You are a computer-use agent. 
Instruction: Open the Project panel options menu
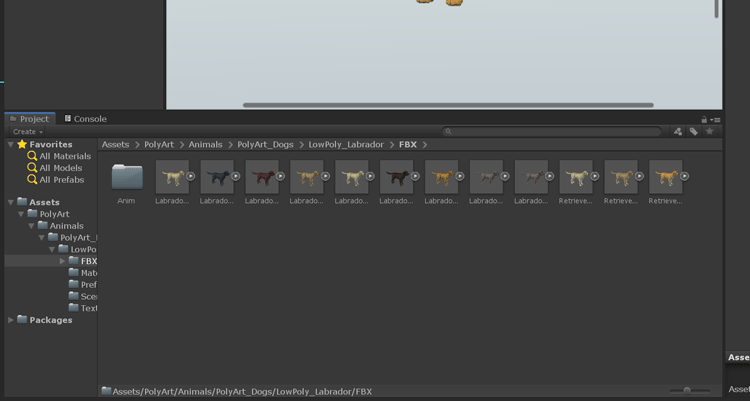coord(716,120)
